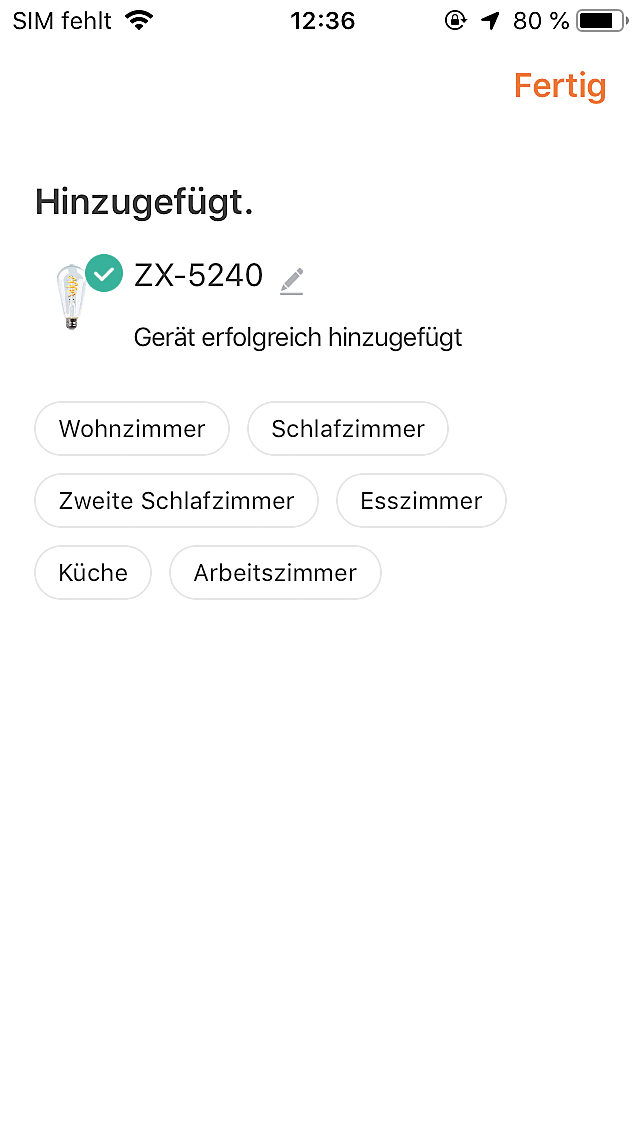This screenshot has width=640, height=1136.
Task: Tap the pencil edit icon beside ZX-5240
Action: point(291,281)
